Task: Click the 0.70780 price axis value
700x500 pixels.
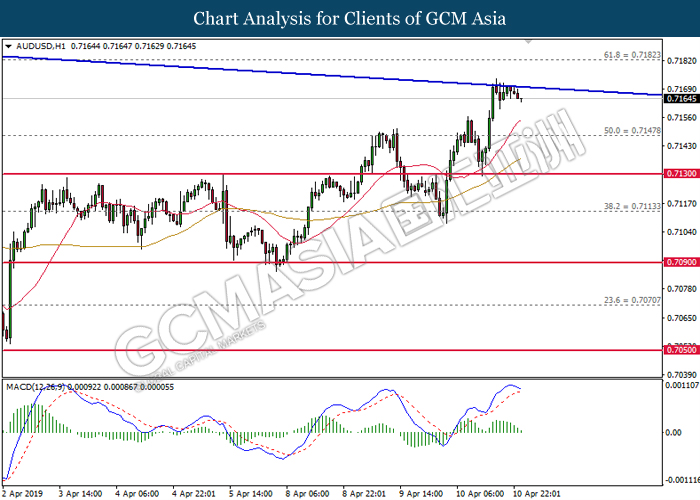Action: [681, 289]
